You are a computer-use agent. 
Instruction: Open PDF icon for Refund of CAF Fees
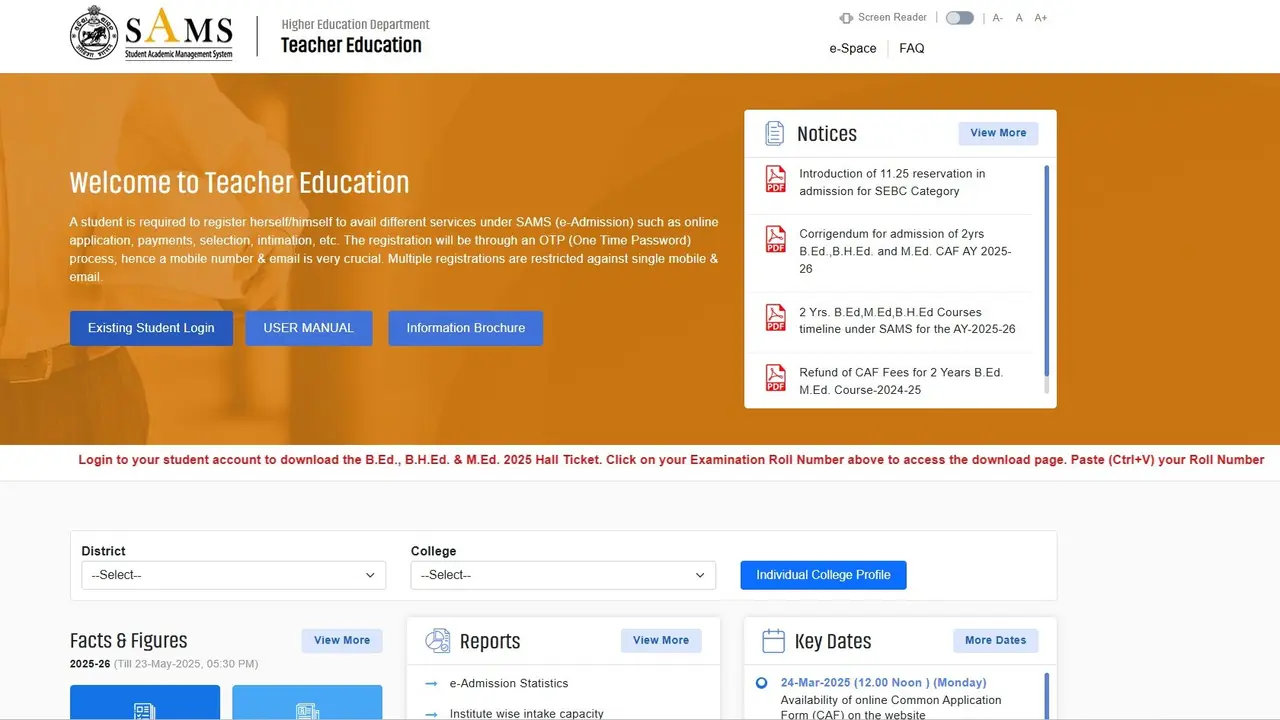click(775, 378)
